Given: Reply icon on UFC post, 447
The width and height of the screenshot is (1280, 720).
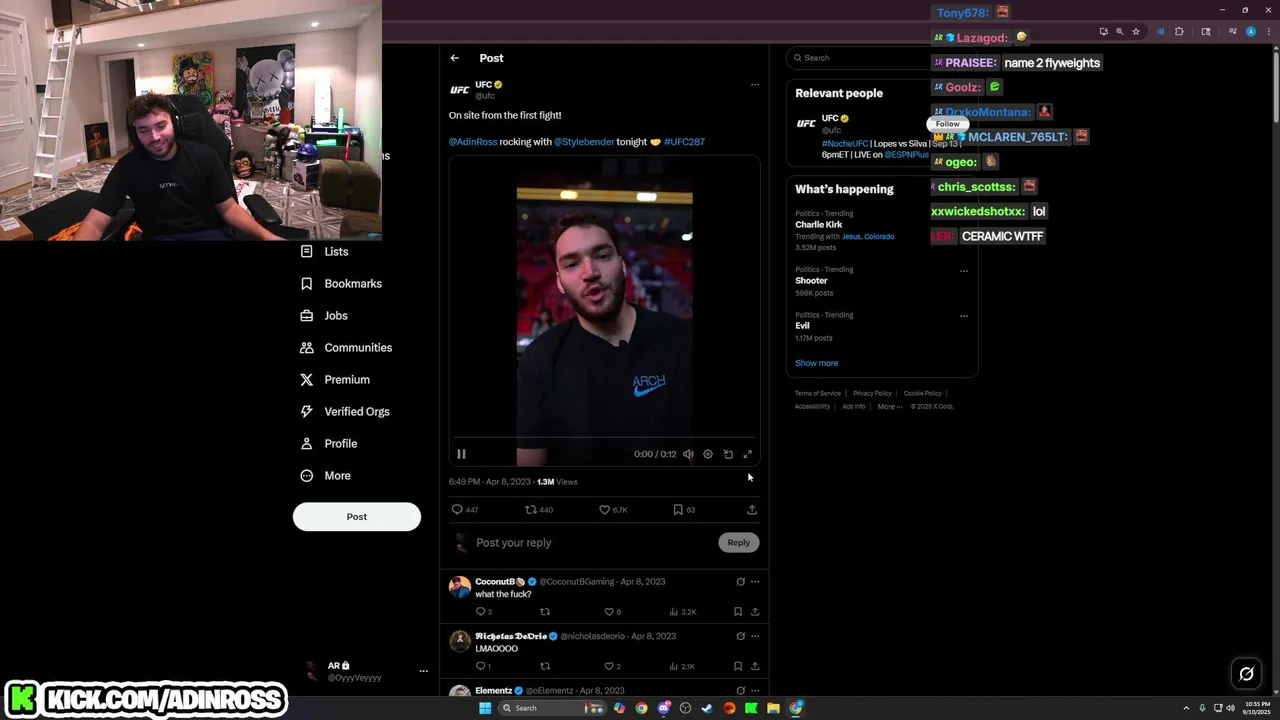Looking at the screenshot, I should (465, 510).
